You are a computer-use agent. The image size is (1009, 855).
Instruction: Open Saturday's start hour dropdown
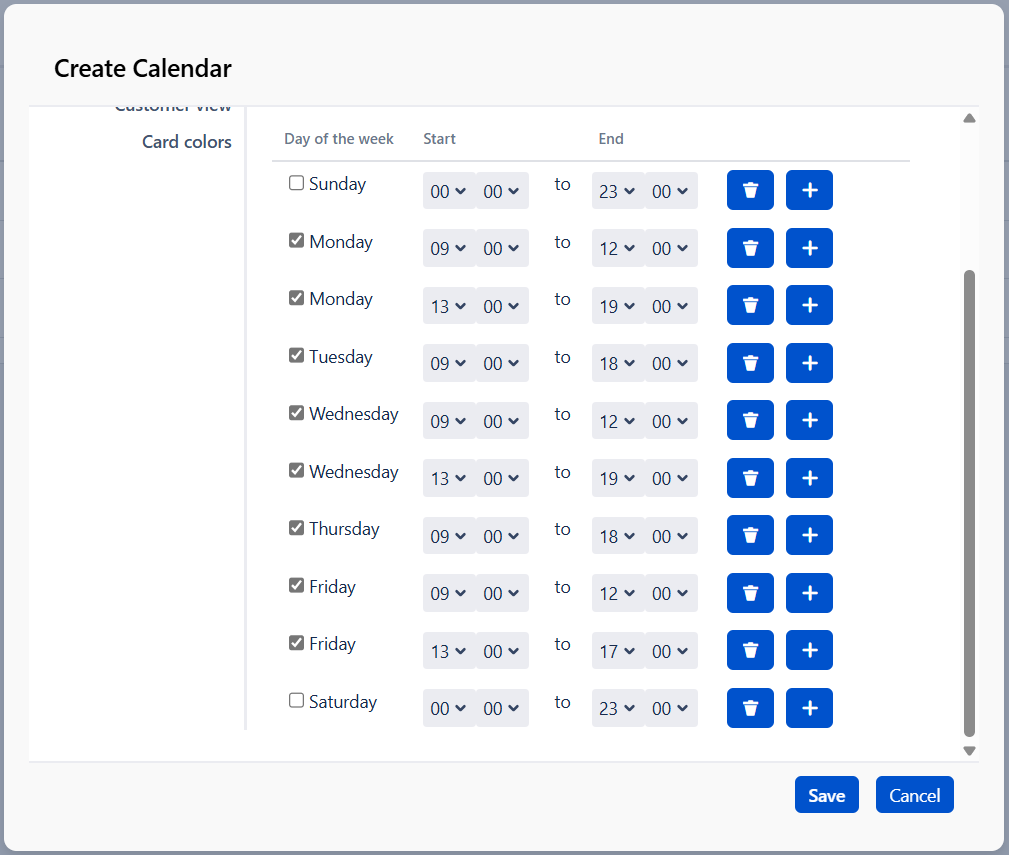(449, 709)
